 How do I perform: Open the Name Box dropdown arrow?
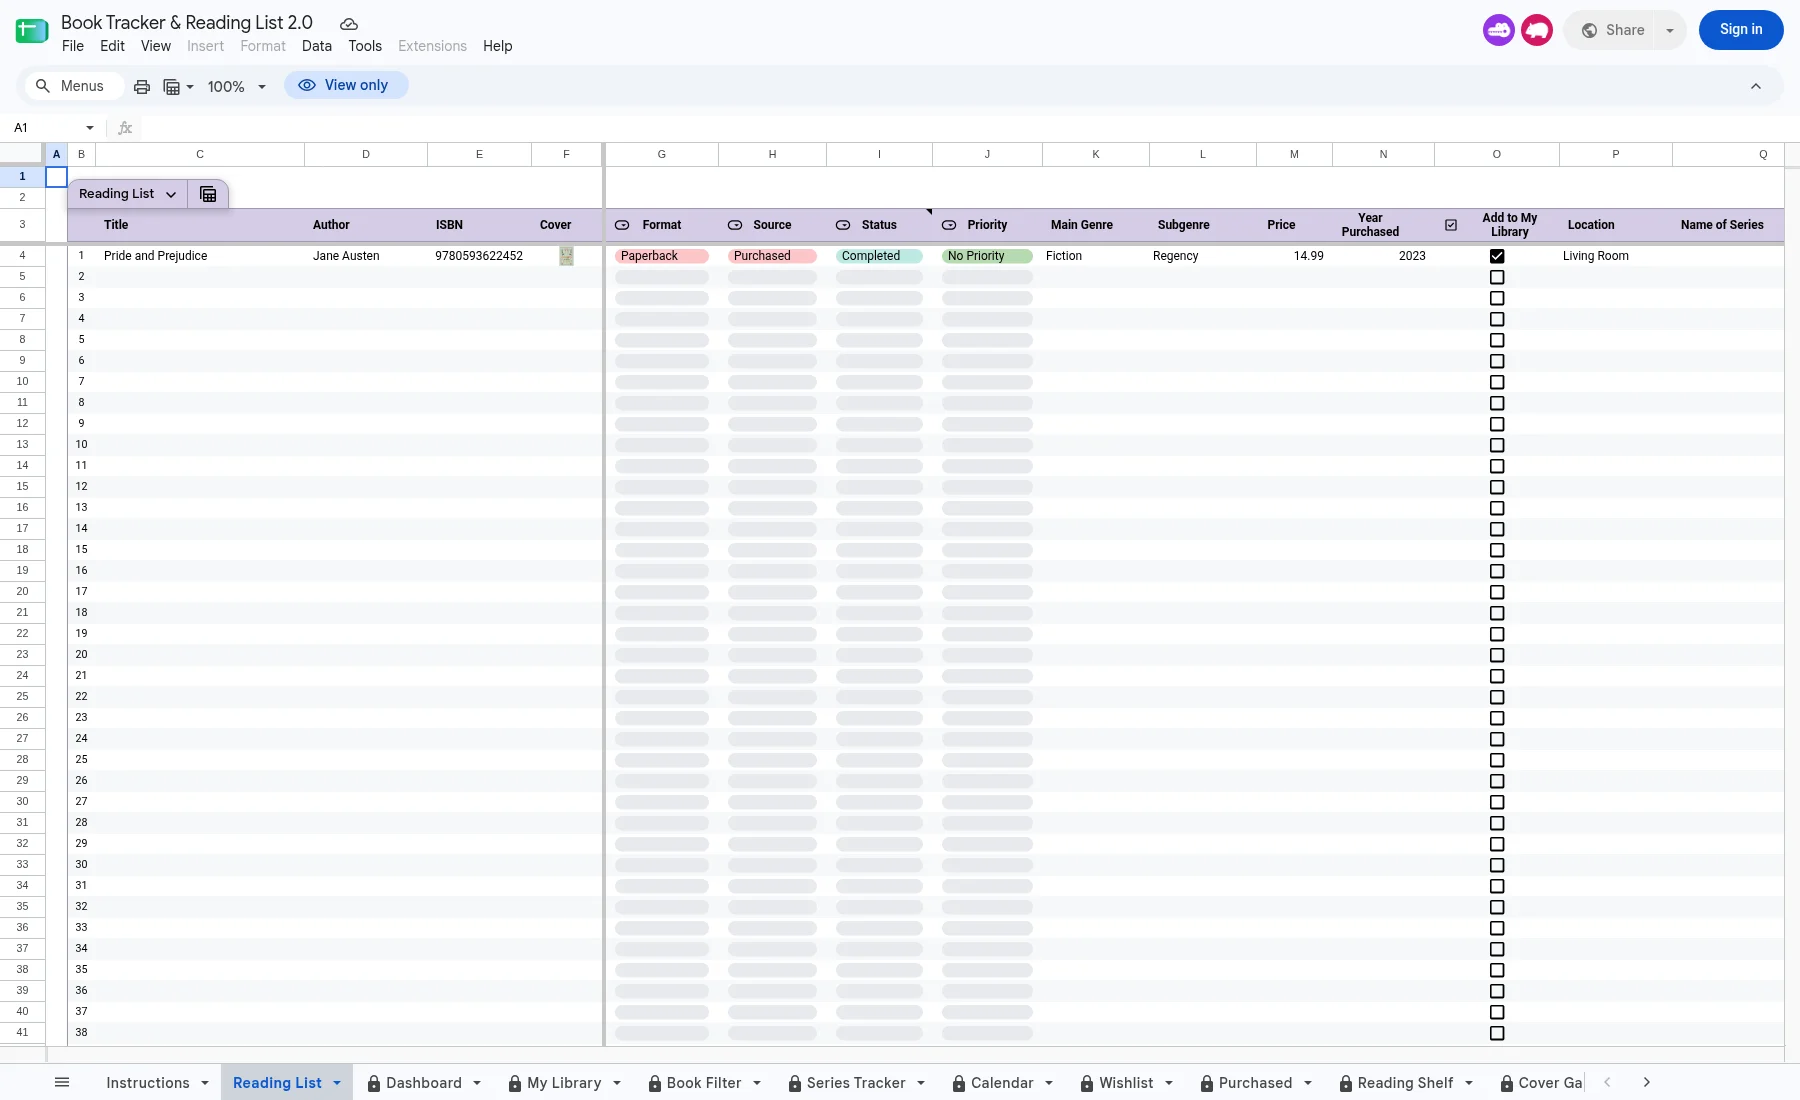(x=90, y=128)
